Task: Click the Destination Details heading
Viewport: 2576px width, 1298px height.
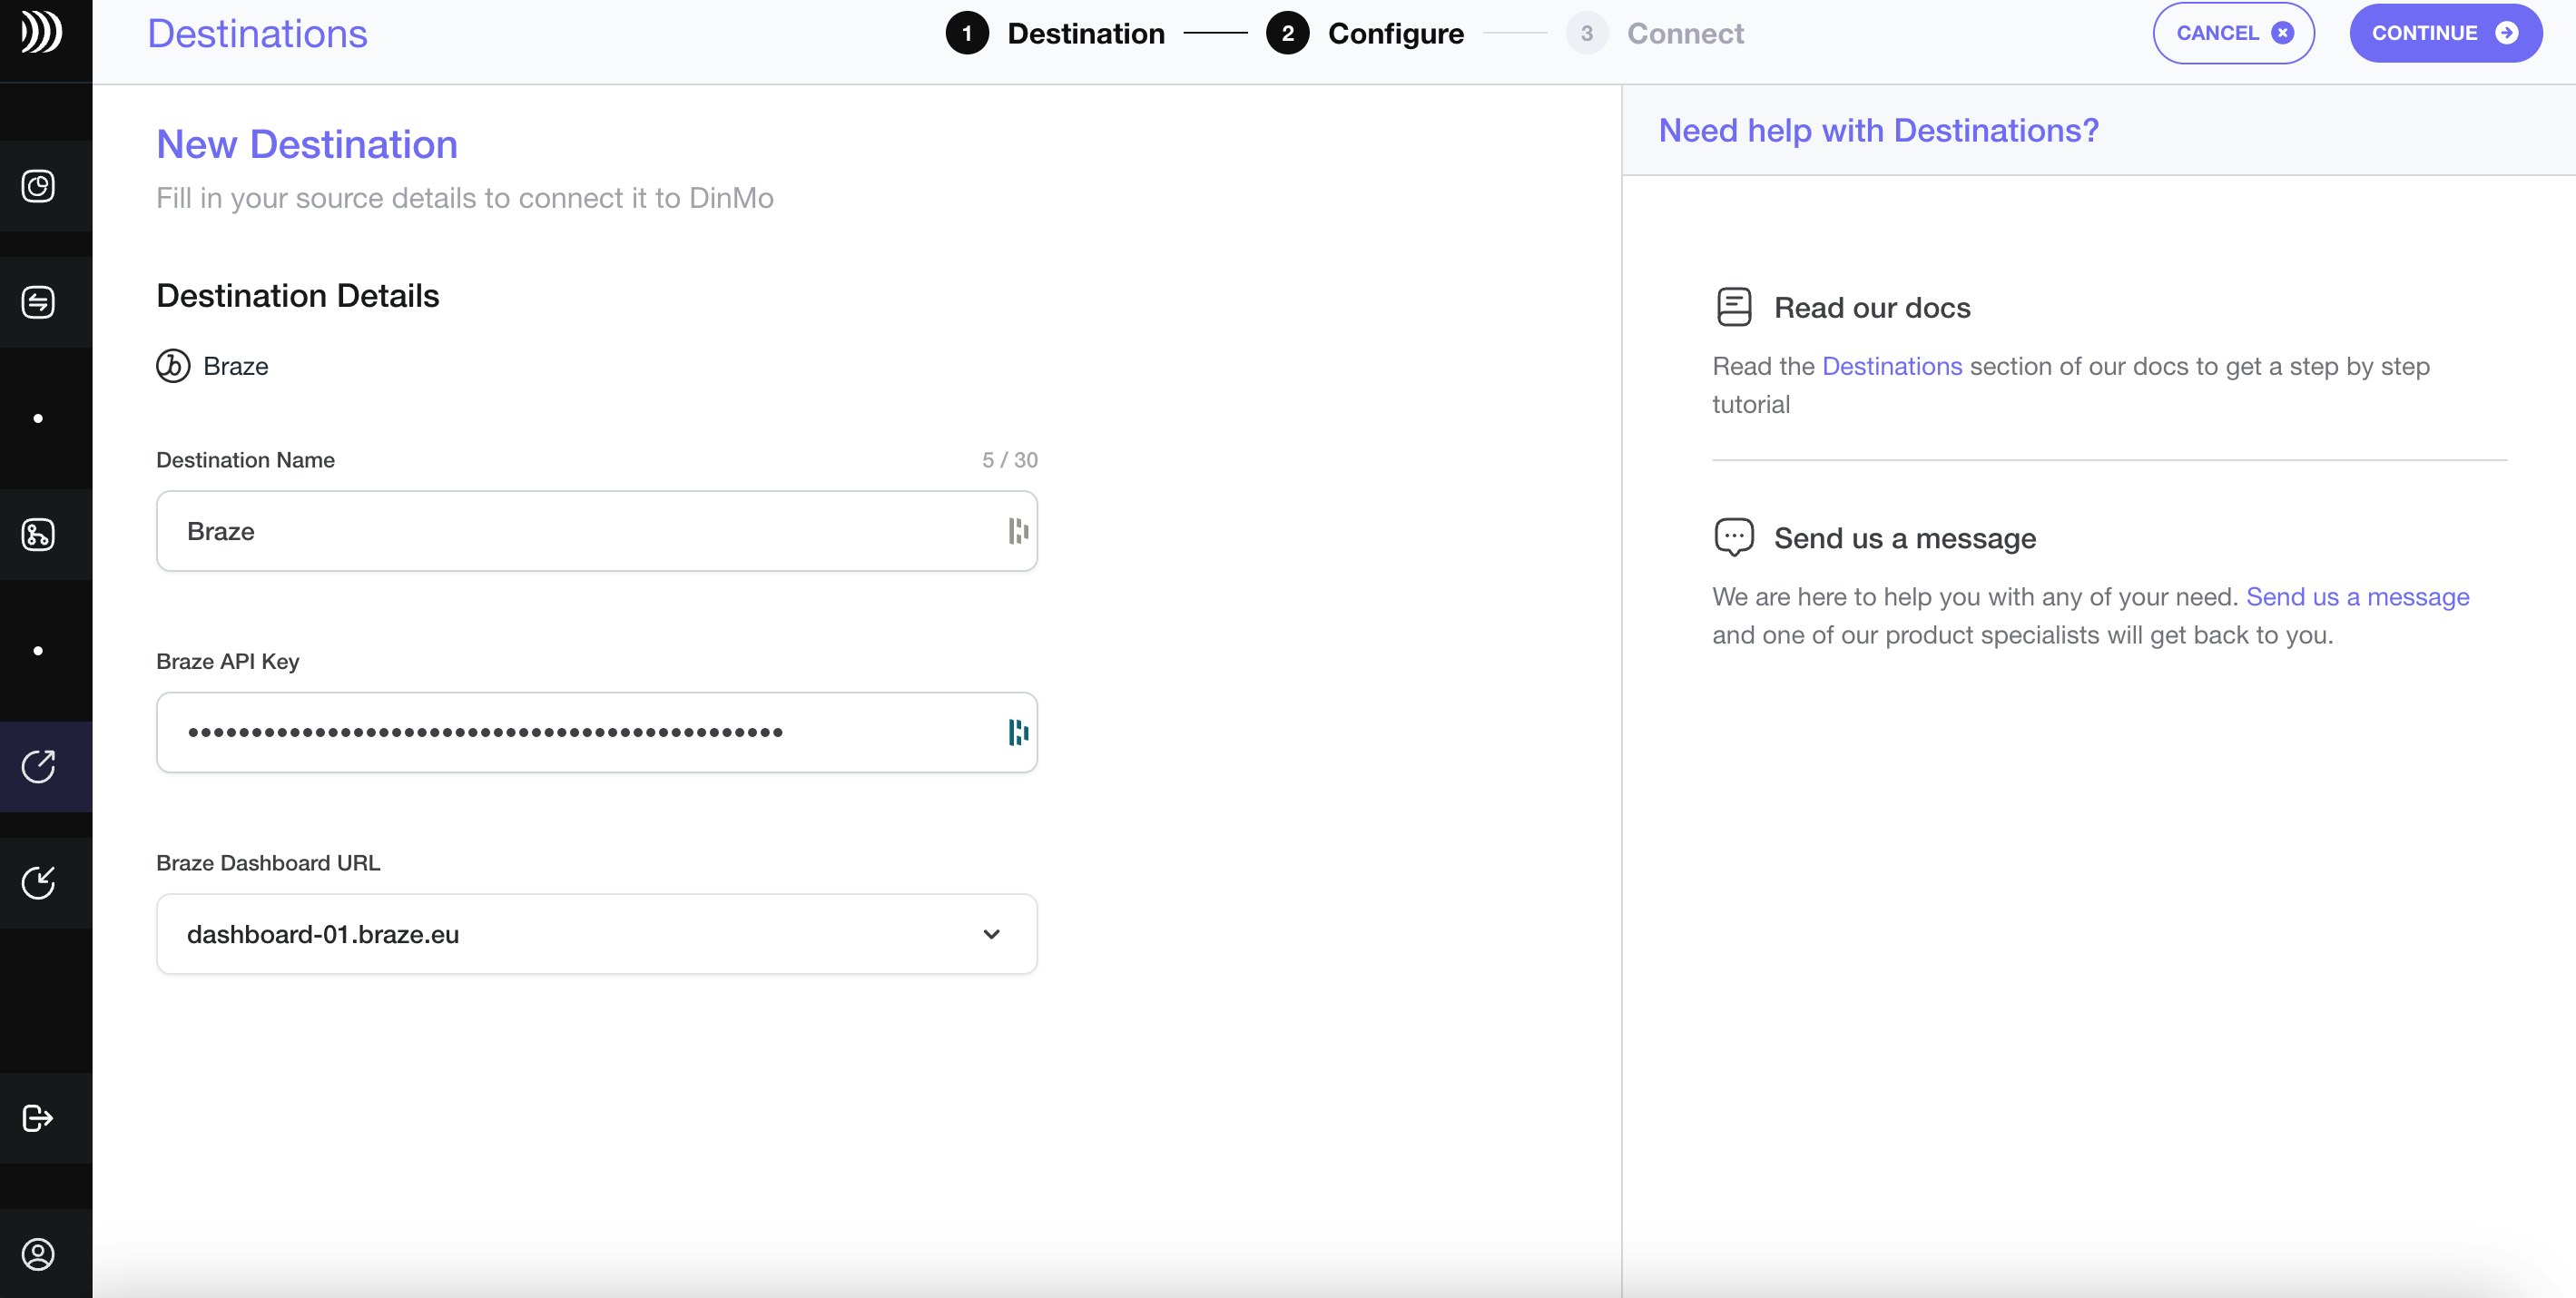Action: coord(298,296)
